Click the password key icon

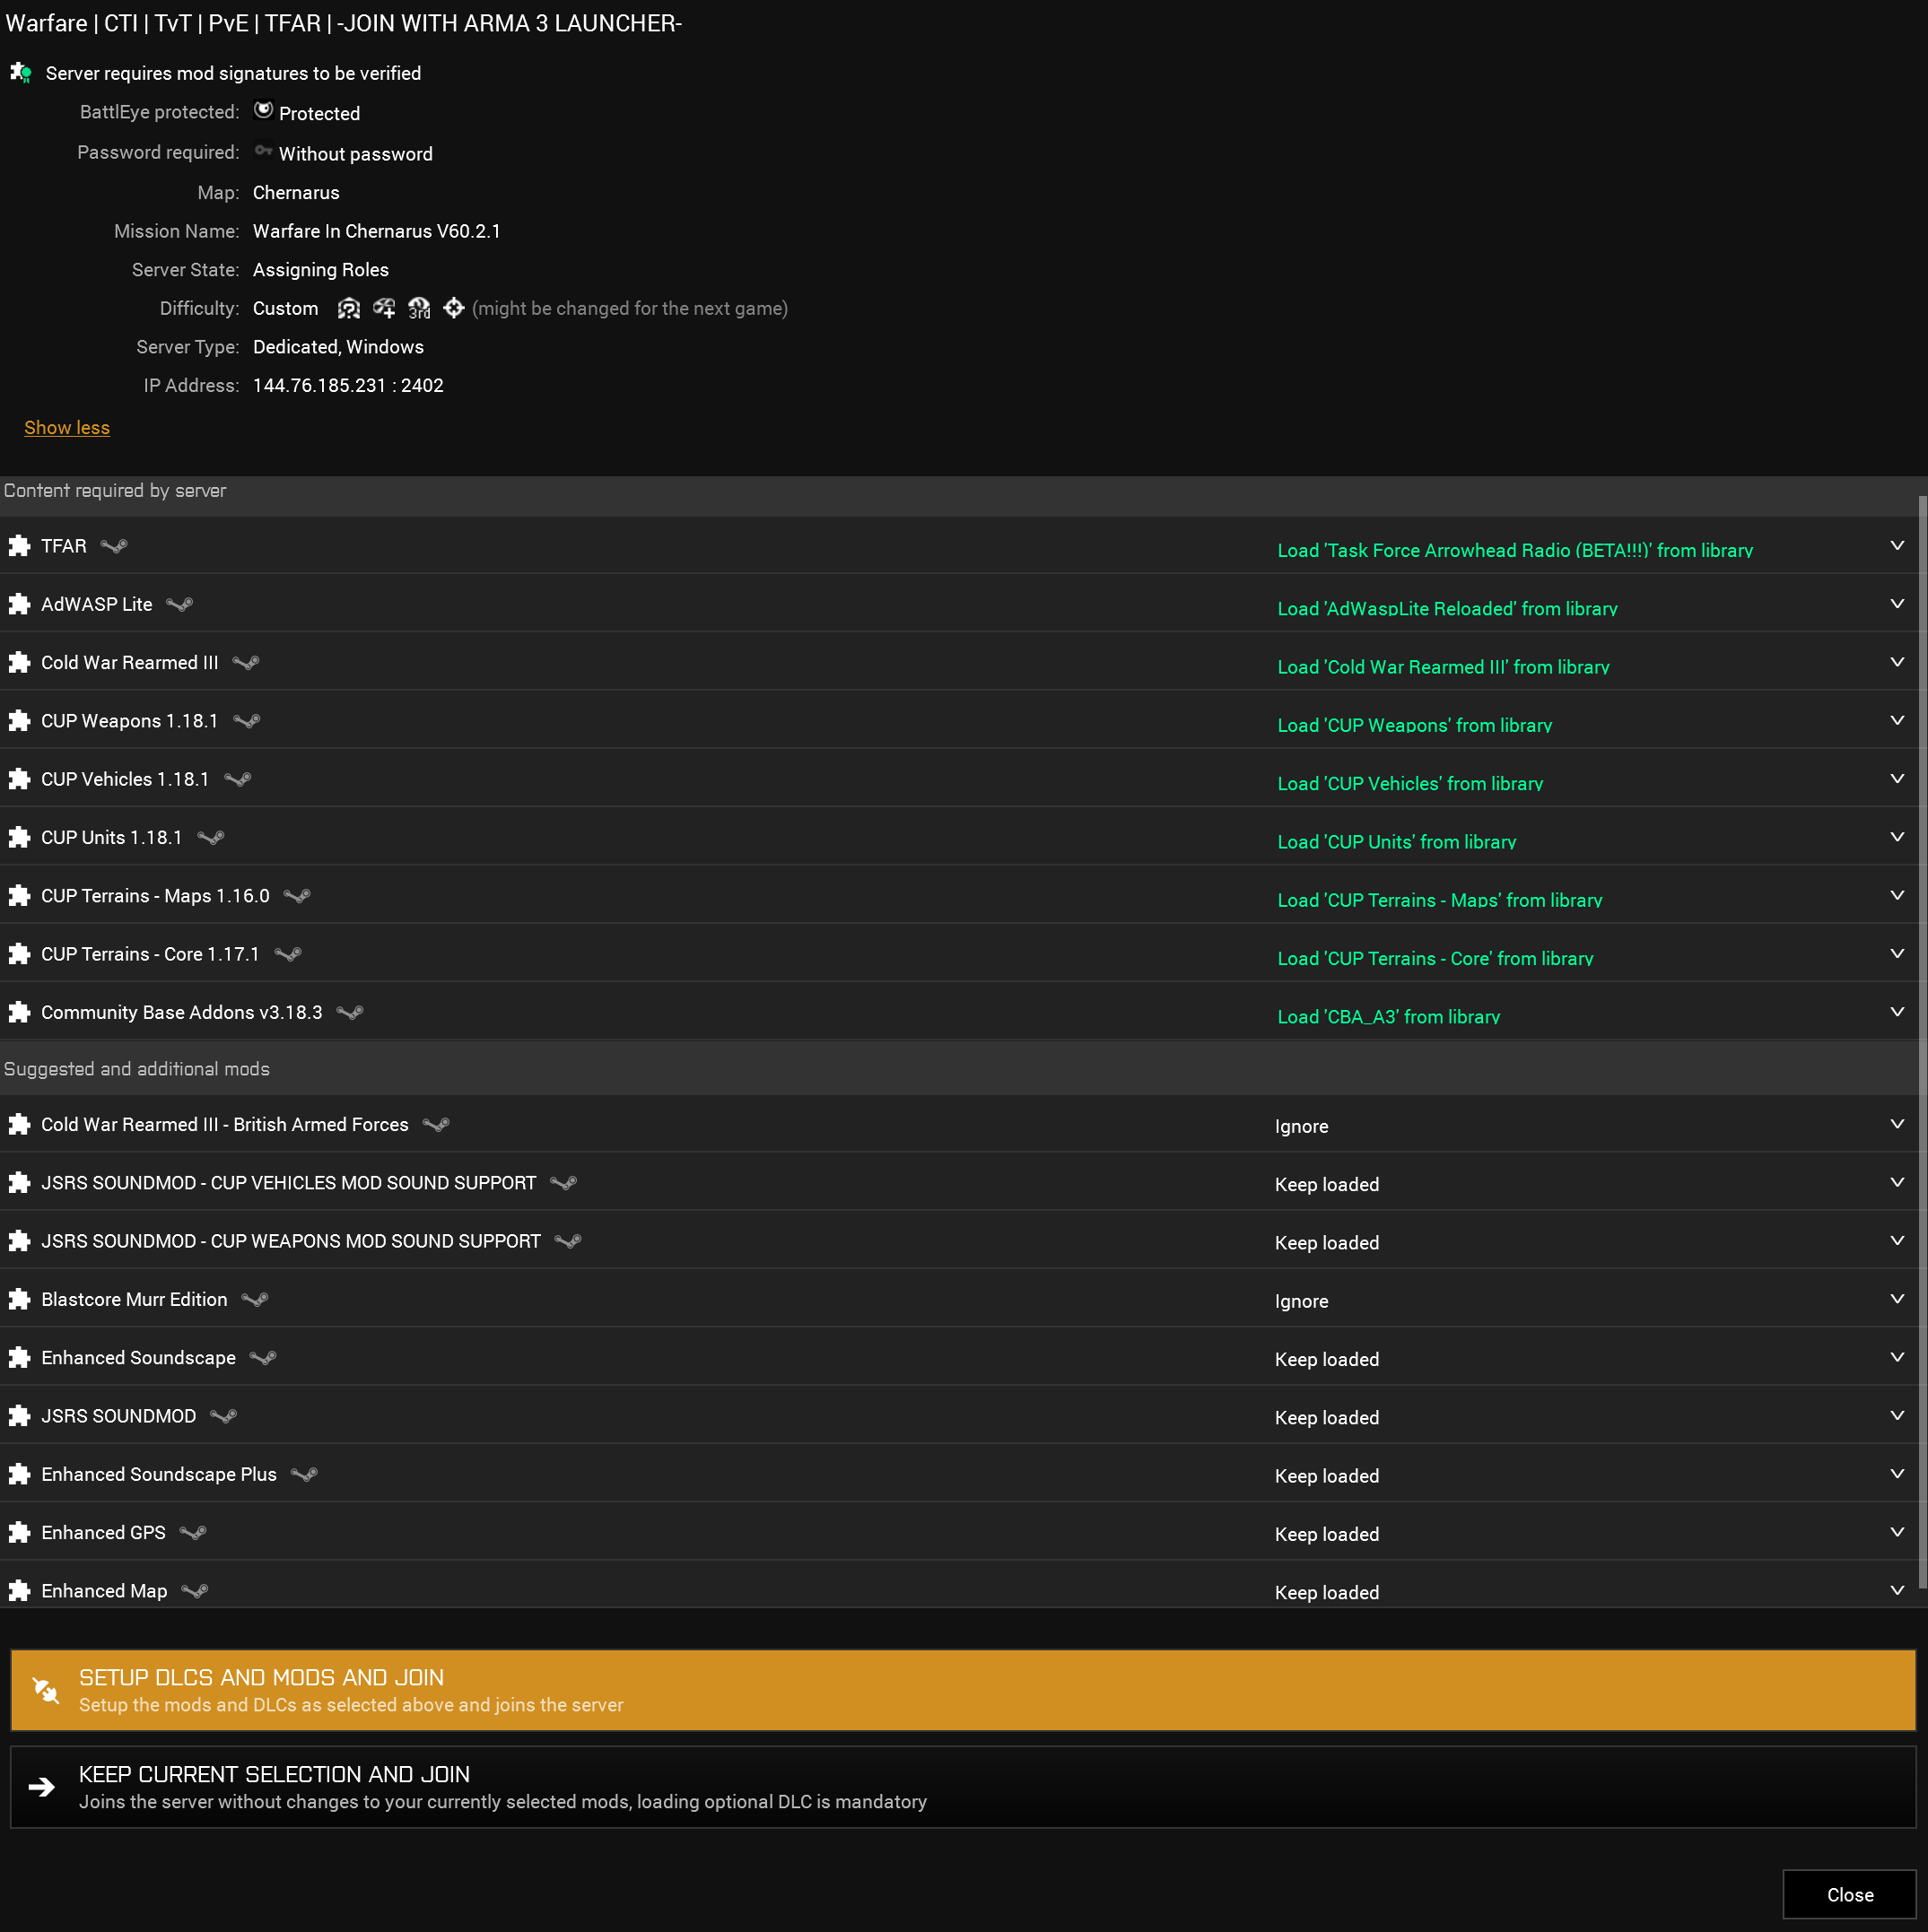pos(263,151)
